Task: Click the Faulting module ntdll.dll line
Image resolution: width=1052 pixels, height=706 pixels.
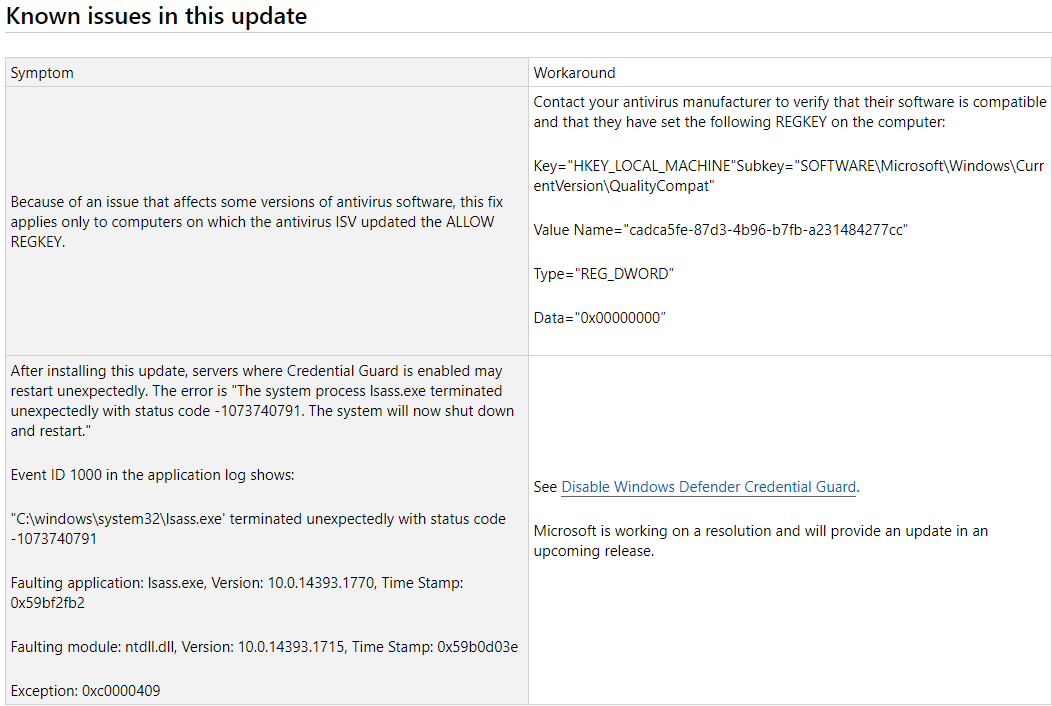Action: point(264,646)
